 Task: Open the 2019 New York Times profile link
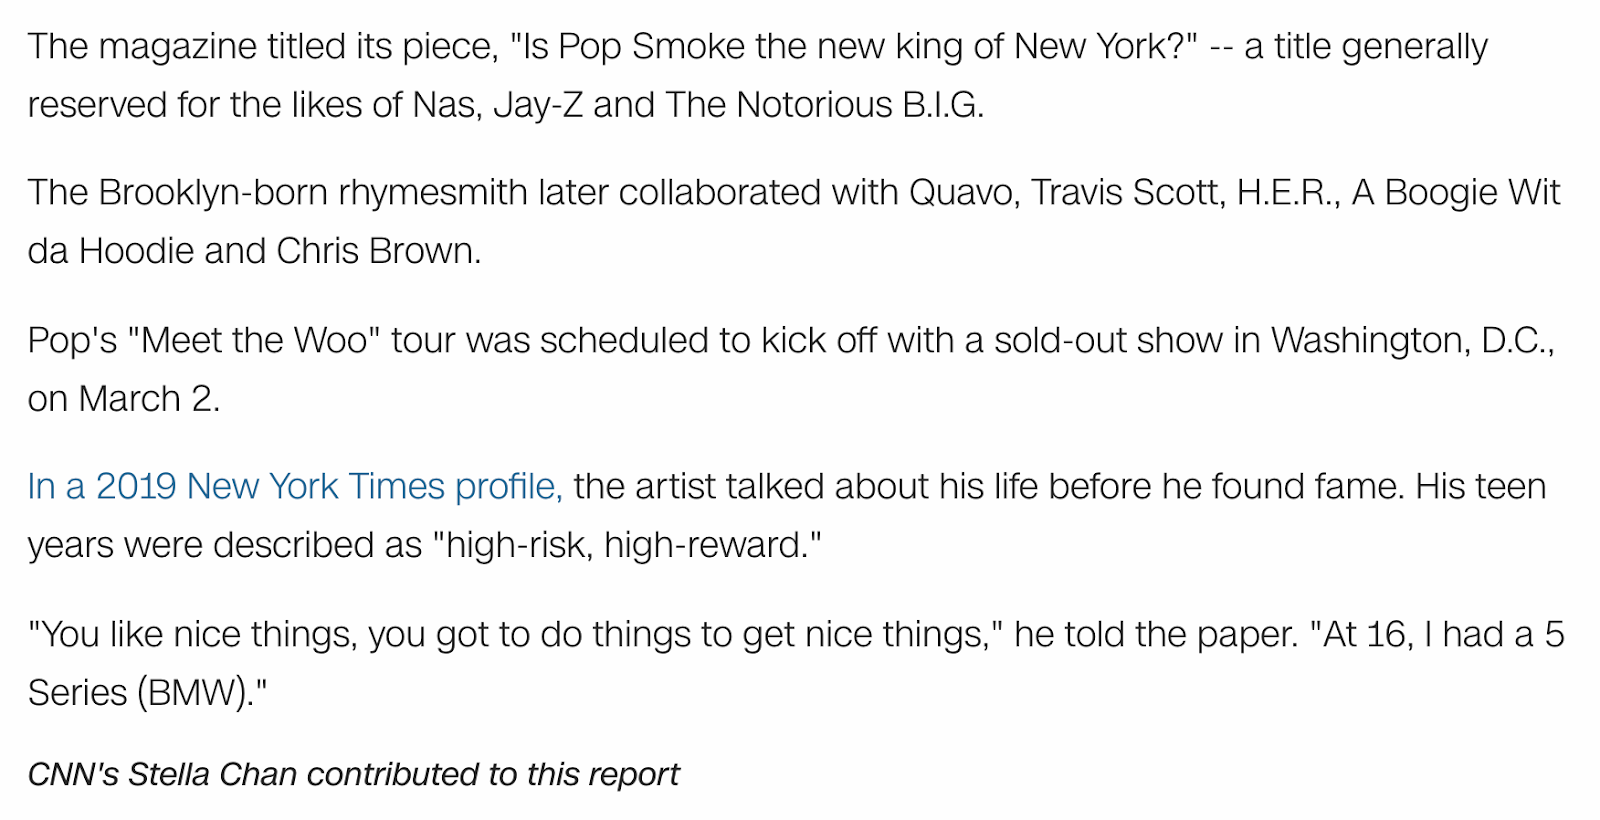[295, 487]
